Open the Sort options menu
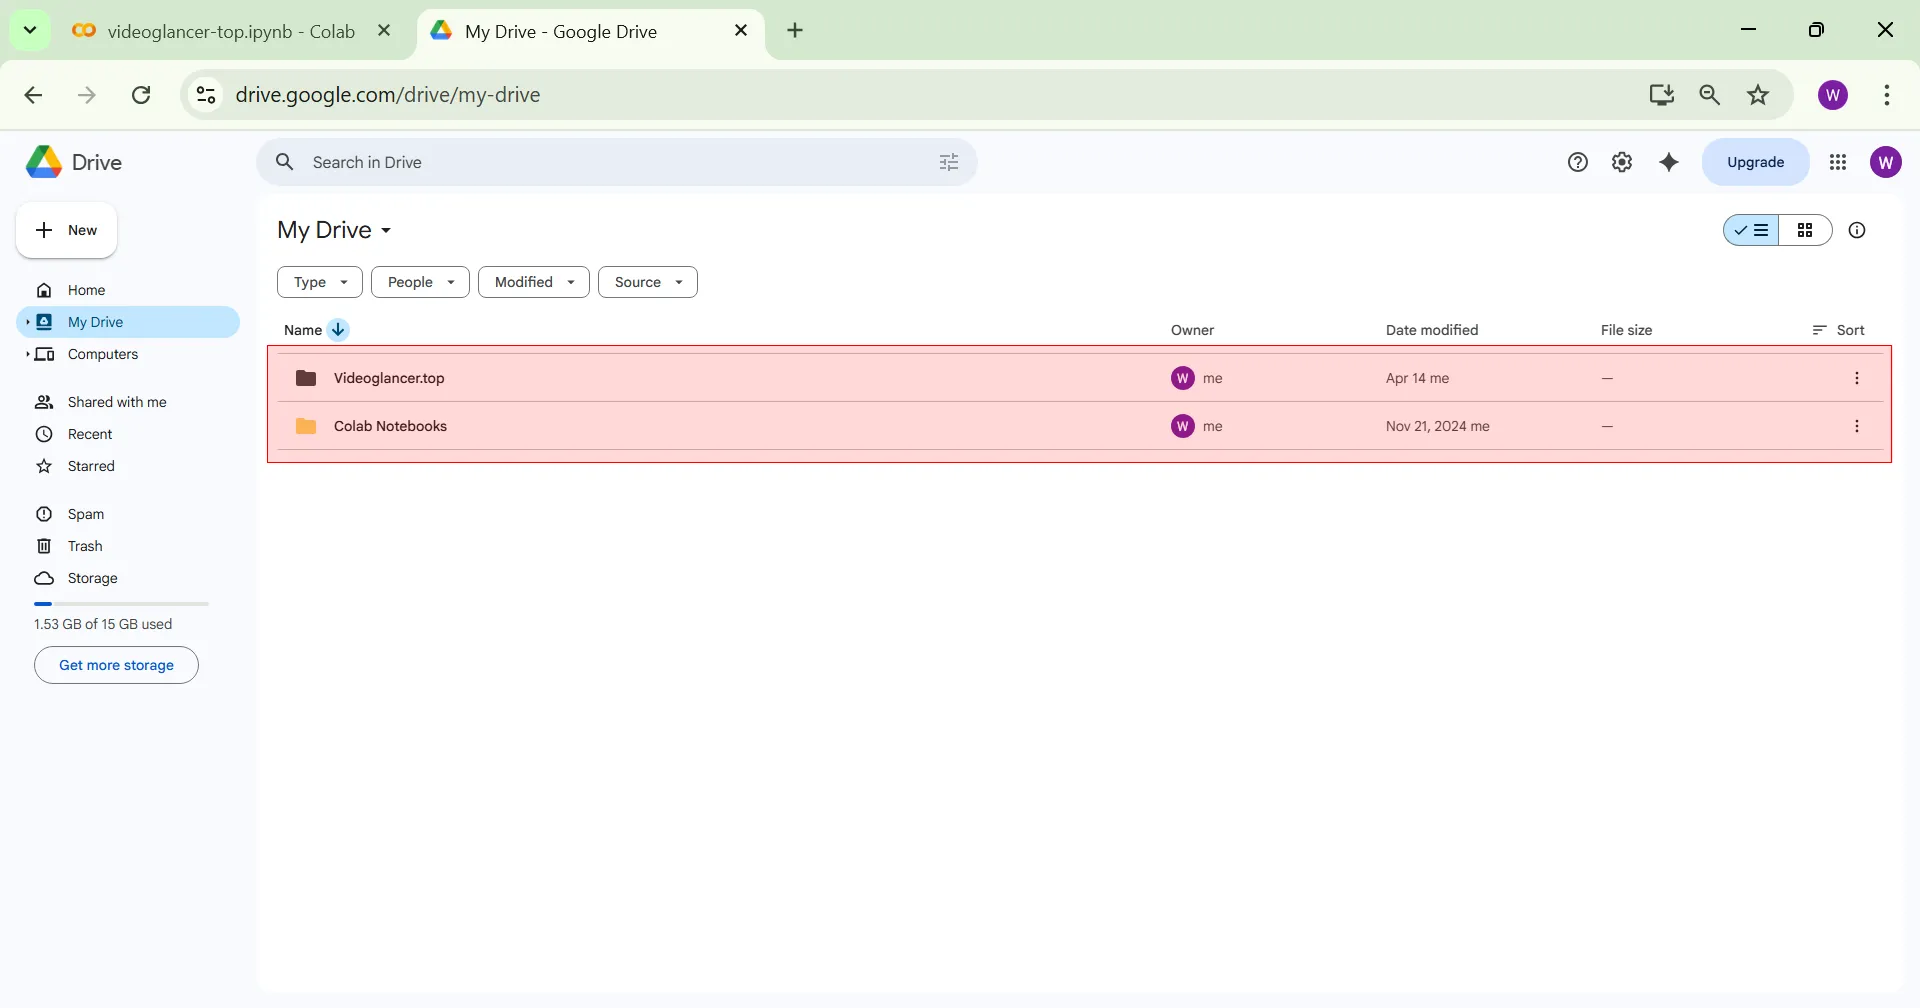The height and width of the screenshot is (1008, 1920). tap(1839, 330)
